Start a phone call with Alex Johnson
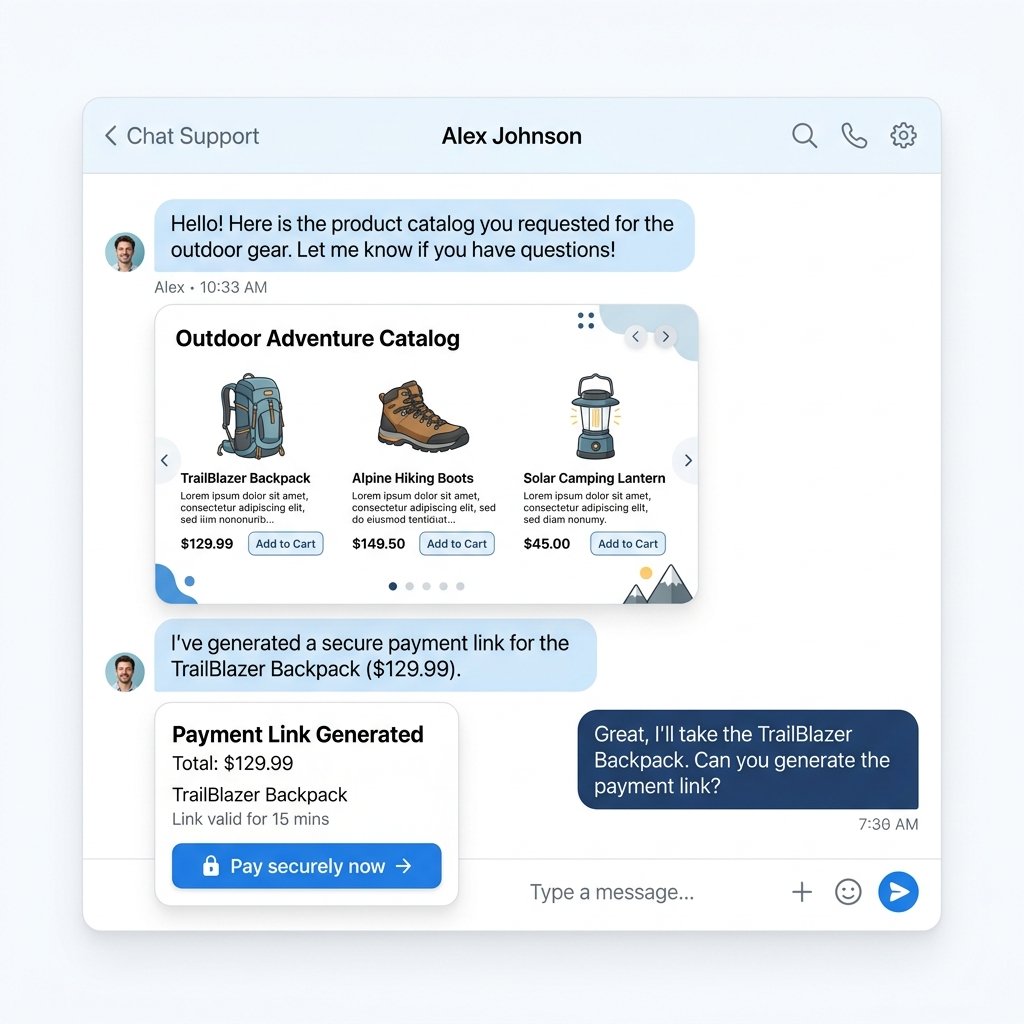 pyautogui.click(x=854, y=136)
